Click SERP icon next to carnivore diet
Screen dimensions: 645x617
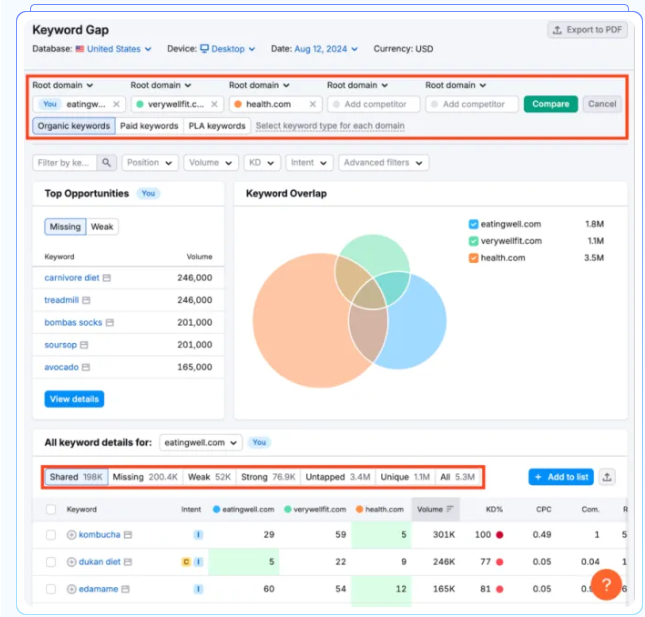107,278
